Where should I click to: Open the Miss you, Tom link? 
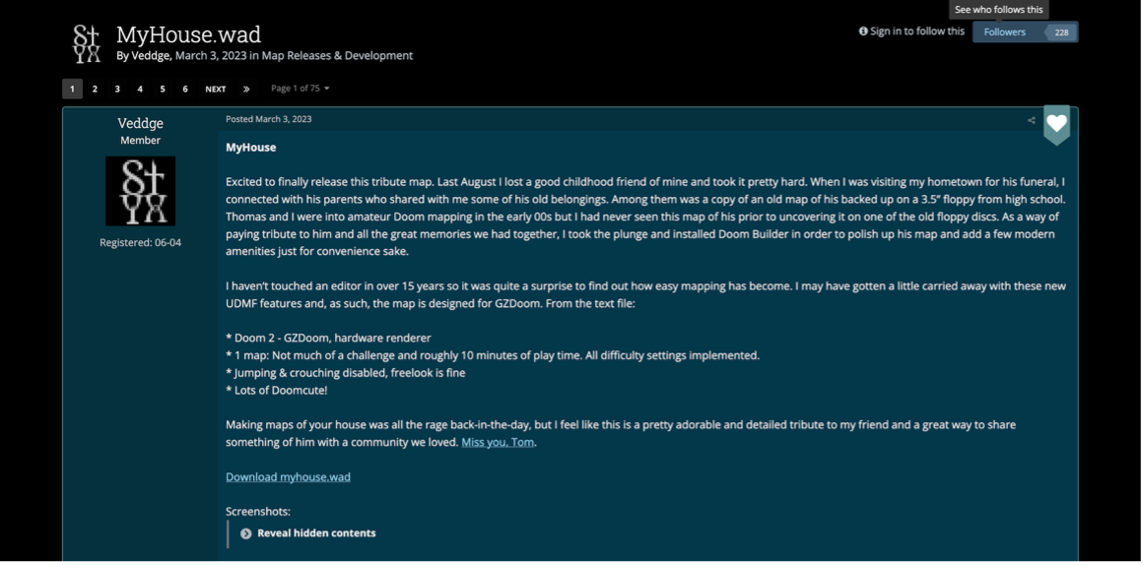(498, 442)
